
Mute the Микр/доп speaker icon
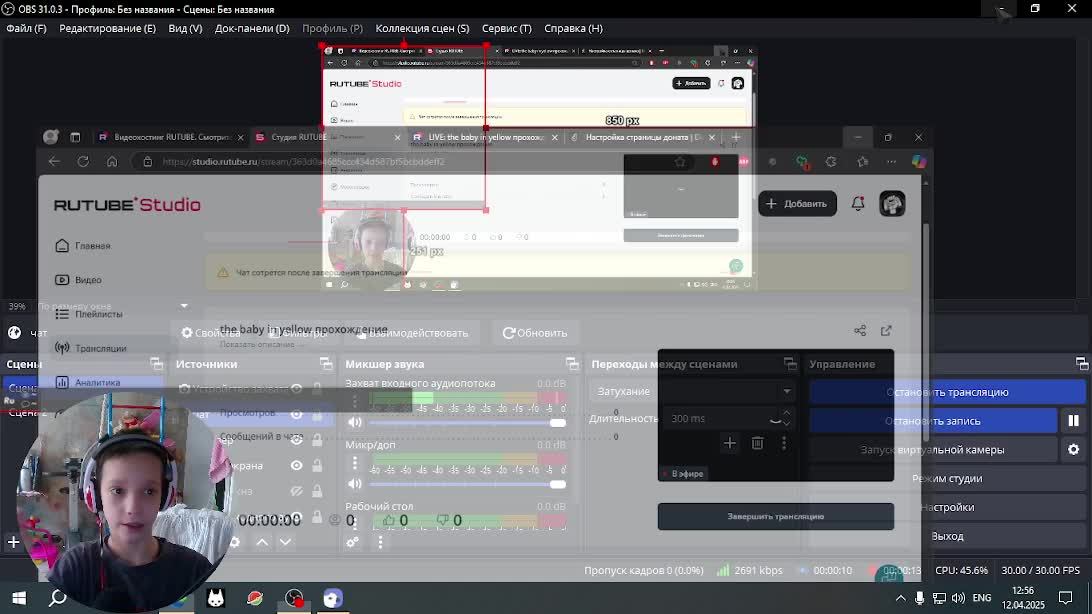pos(355,484)
